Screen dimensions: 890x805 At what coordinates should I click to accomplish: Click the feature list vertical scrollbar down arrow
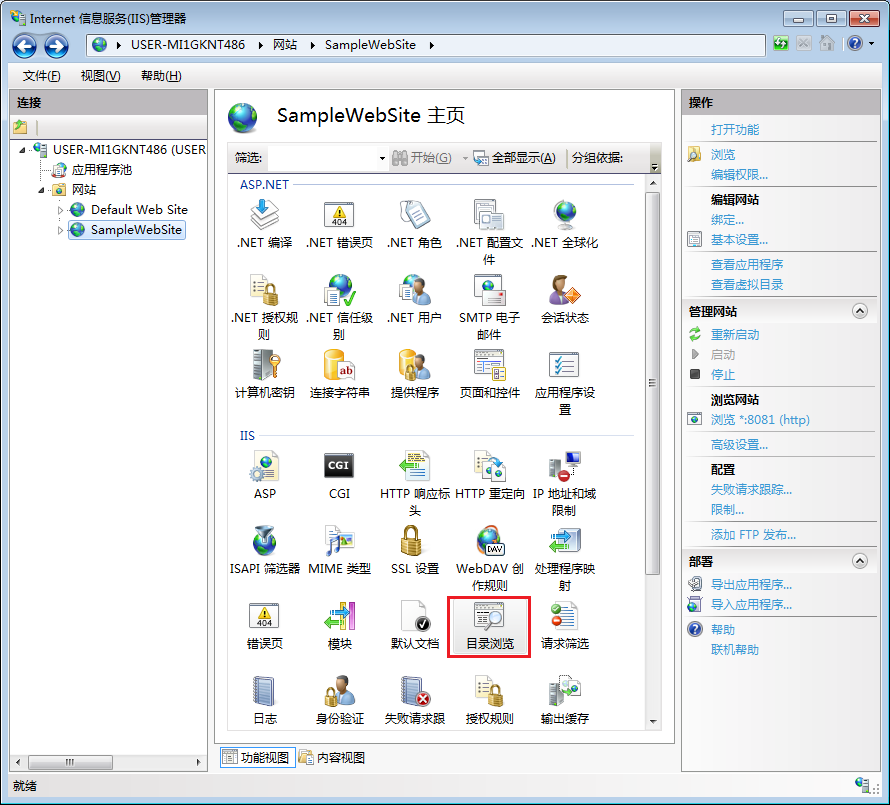point(653,722)
